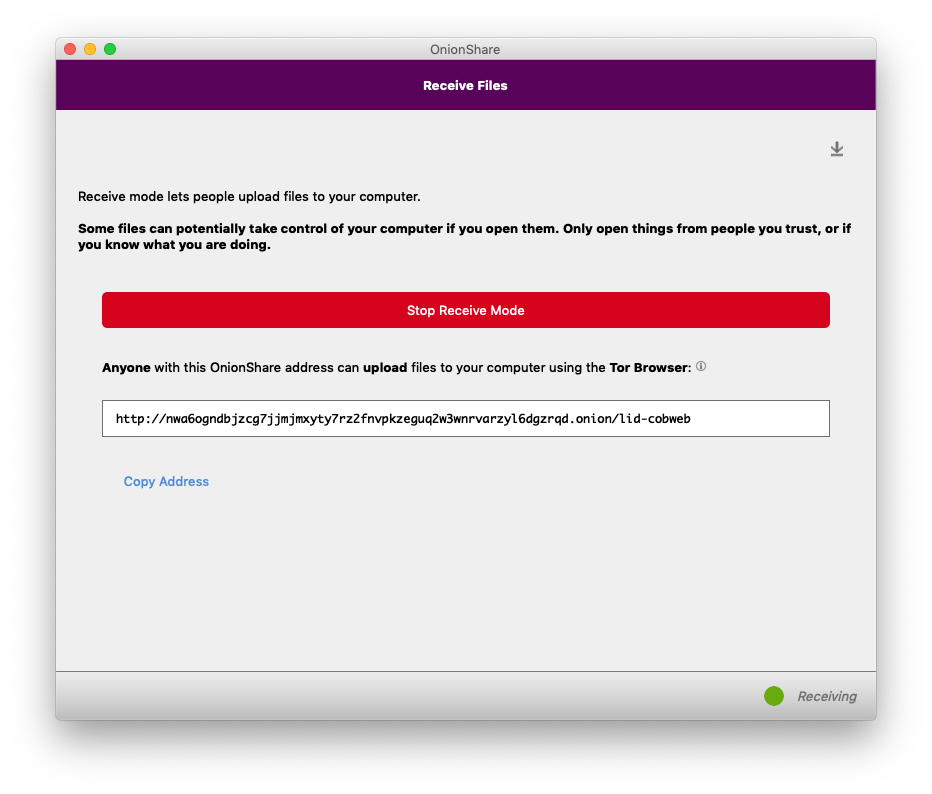Image resolution: width=932 pixels, height=794 pixels.
Task: Click the "Anyone with this OnionShare address" label
Action: [x=396, y=367]
